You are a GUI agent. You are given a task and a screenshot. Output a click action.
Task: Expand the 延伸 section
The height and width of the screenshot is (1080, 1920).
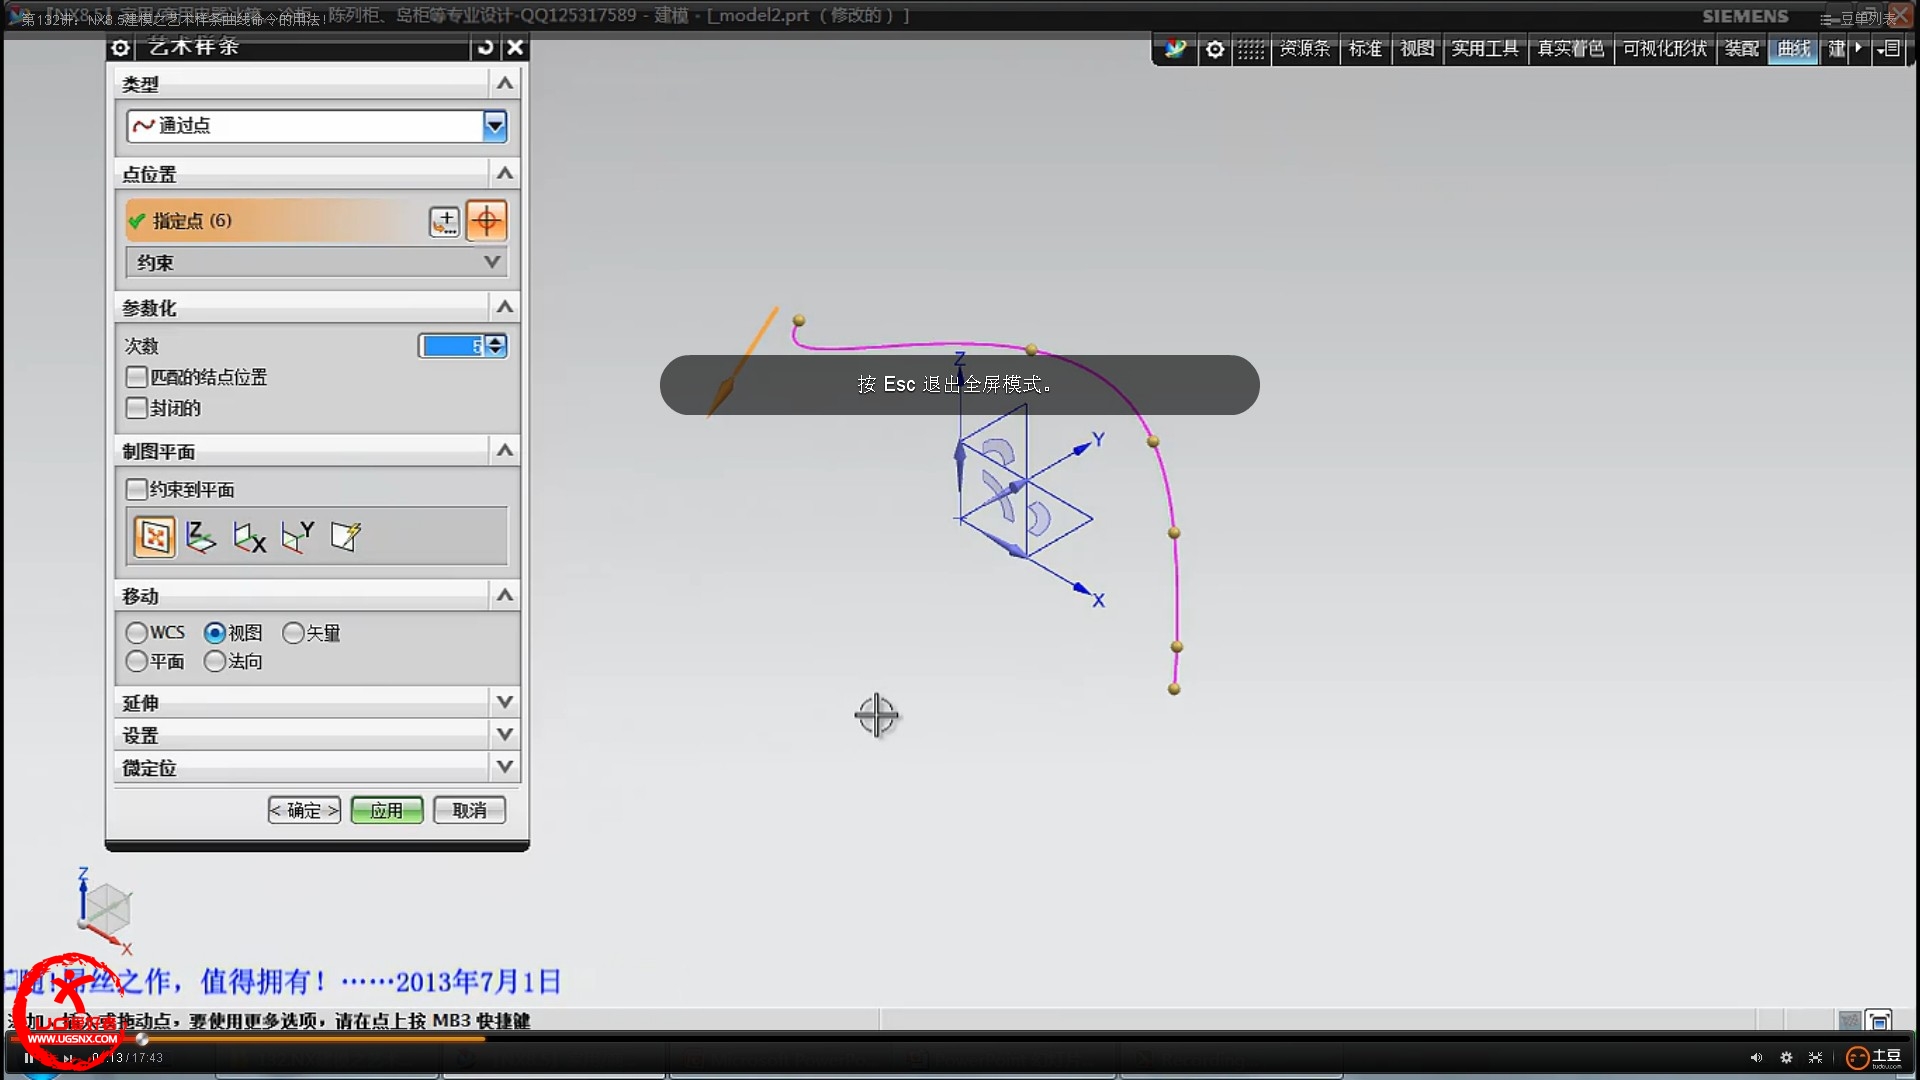tap(505, 702)
